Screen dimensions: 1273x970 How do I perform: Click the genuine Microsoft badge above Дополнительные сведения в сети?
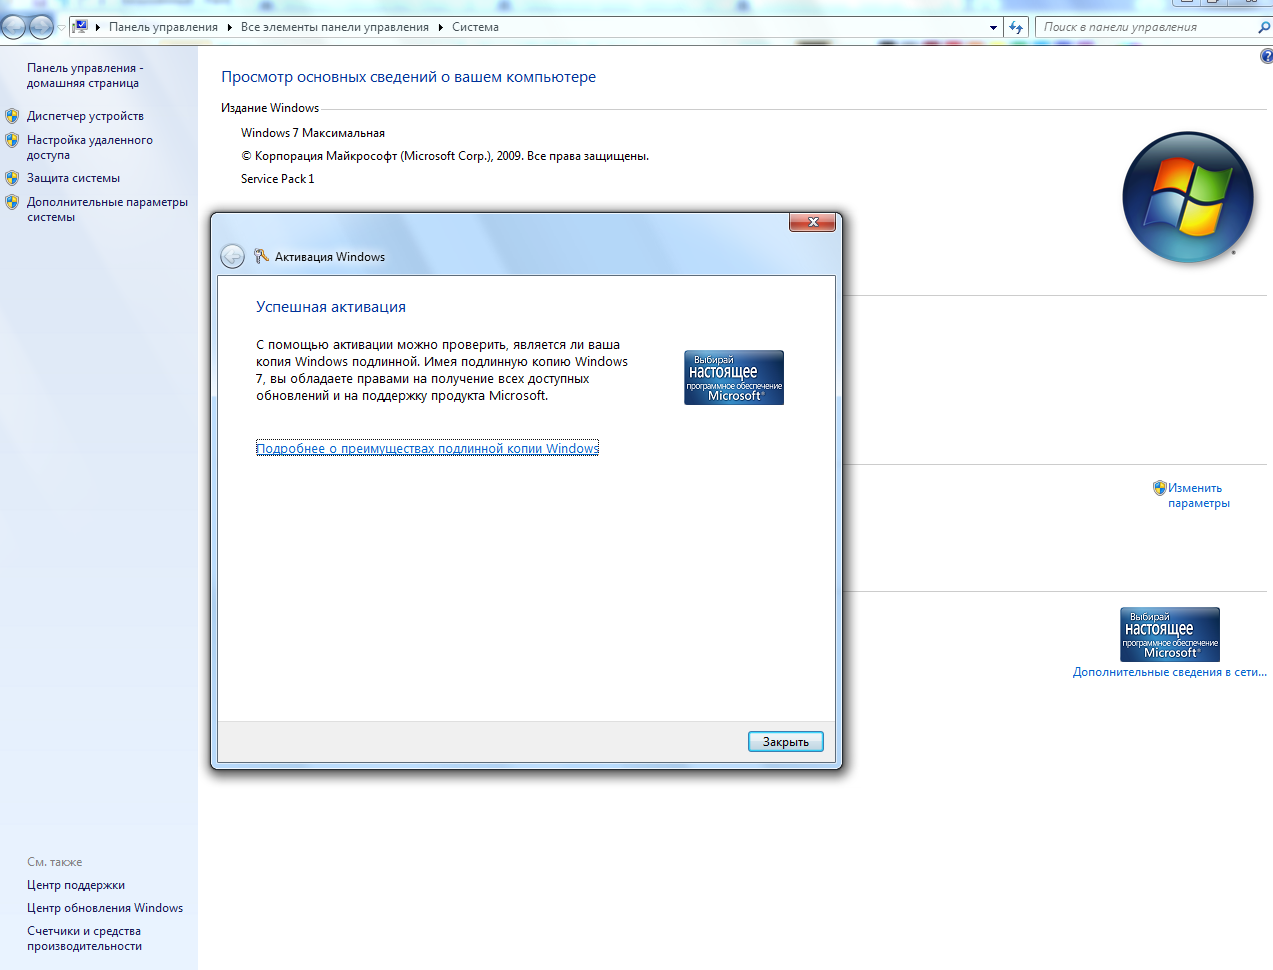coord(1170,634)
